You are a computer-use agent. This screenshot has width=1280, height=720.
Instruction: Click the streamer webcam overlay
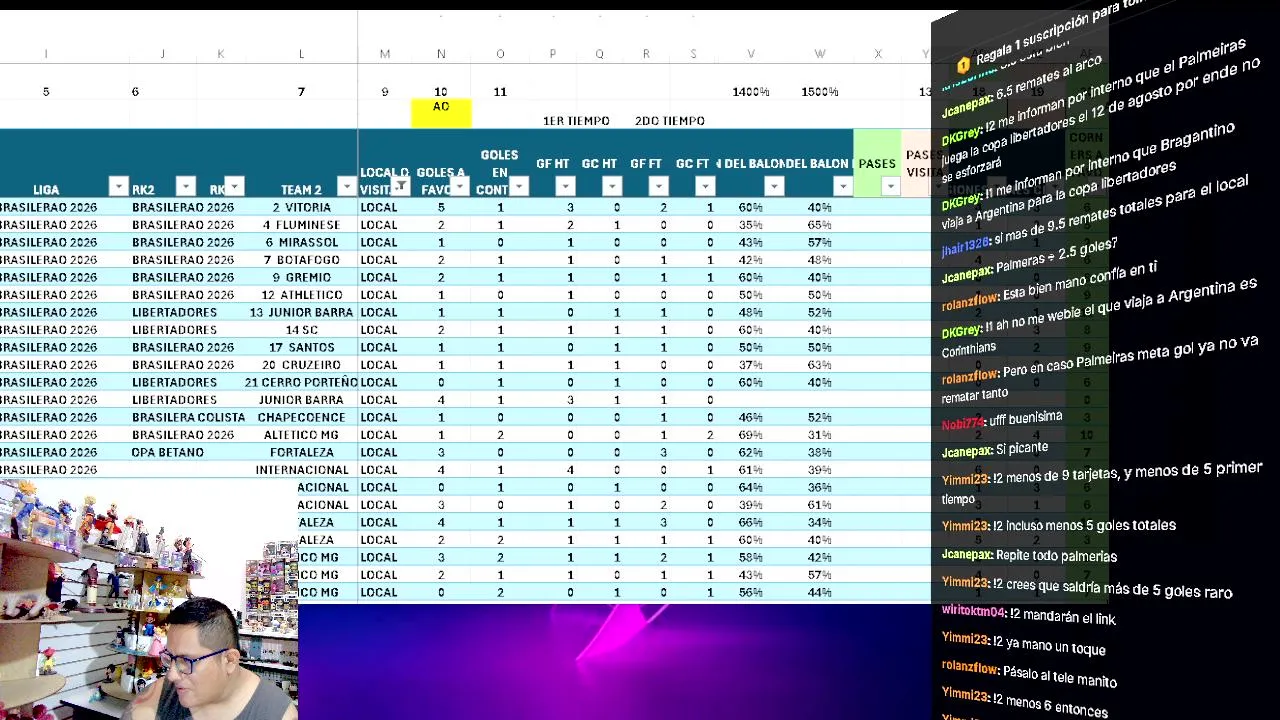149,600
